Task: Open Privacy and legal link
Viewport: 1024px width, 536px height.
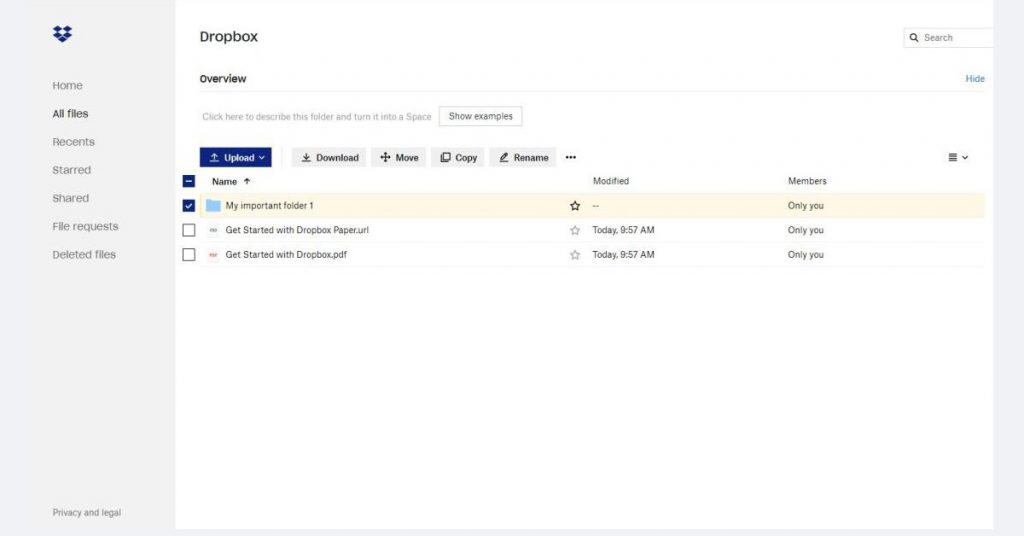Action: (x=87, y=512)
